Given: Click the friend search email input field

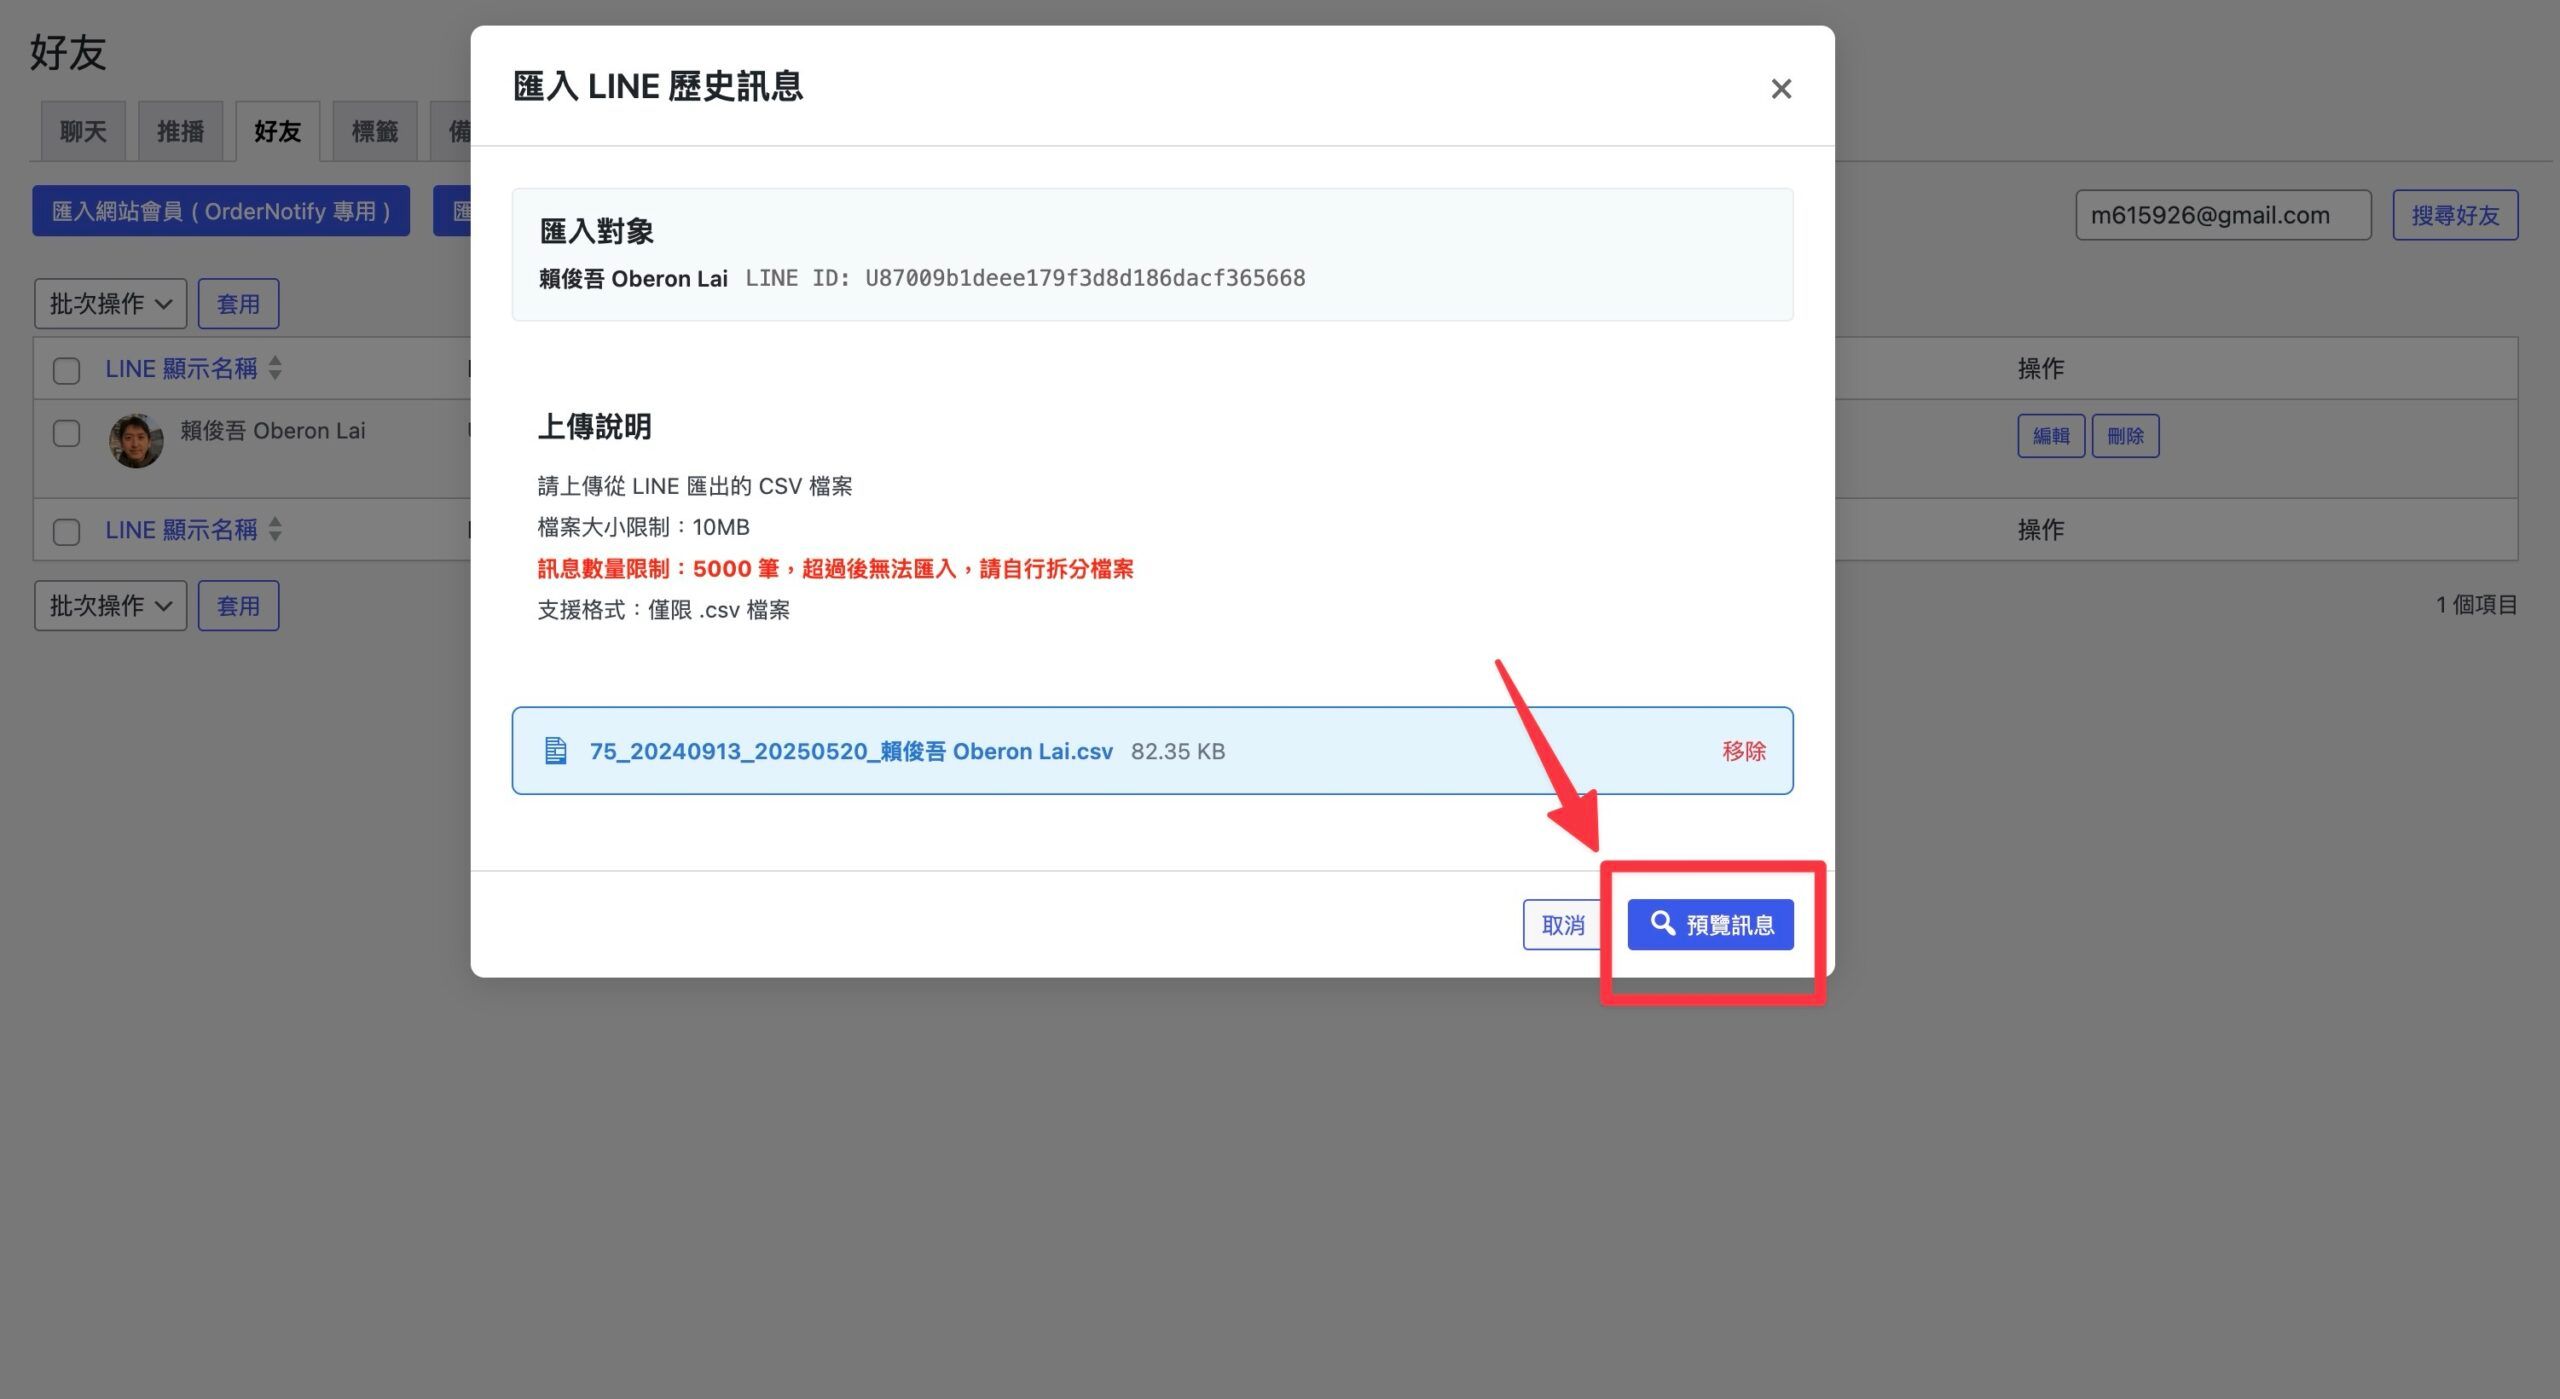Looking at the screenshot, I should coord(2223,215).
